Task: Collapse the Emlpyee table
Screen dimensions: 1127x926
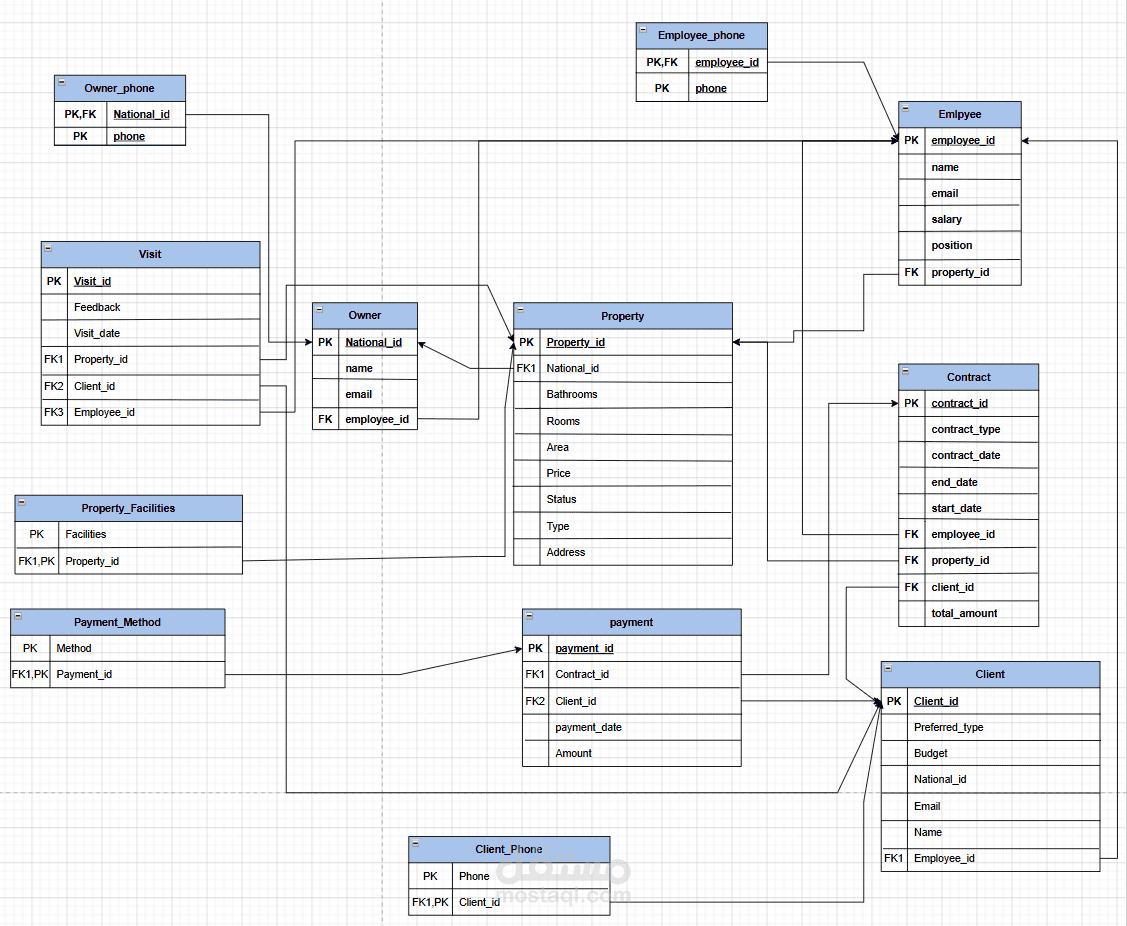Action: click(906, 109)
